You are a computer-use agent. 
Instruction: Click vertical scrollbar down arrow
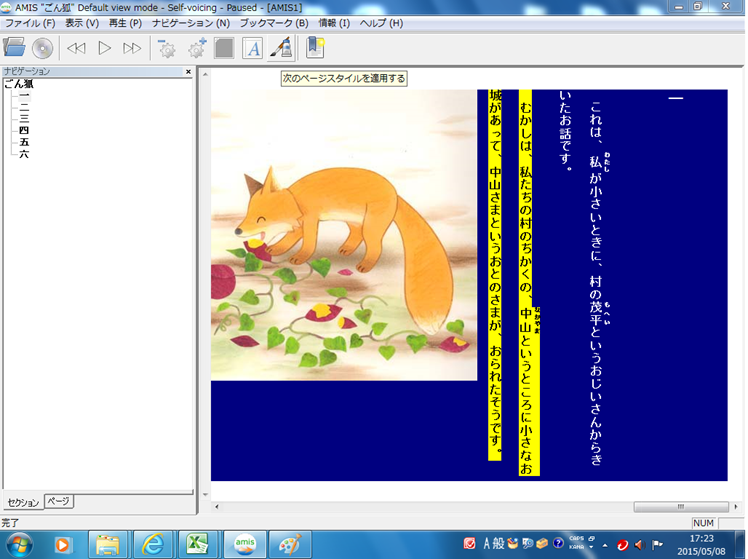205,494
